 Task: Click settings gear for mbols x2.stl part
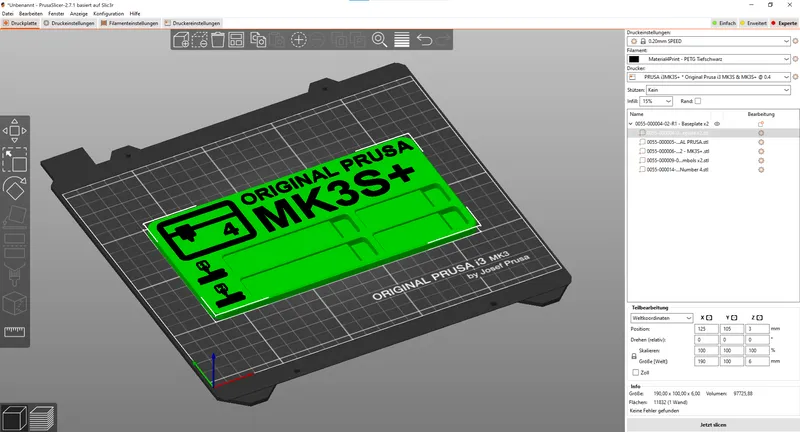[761, 161]
